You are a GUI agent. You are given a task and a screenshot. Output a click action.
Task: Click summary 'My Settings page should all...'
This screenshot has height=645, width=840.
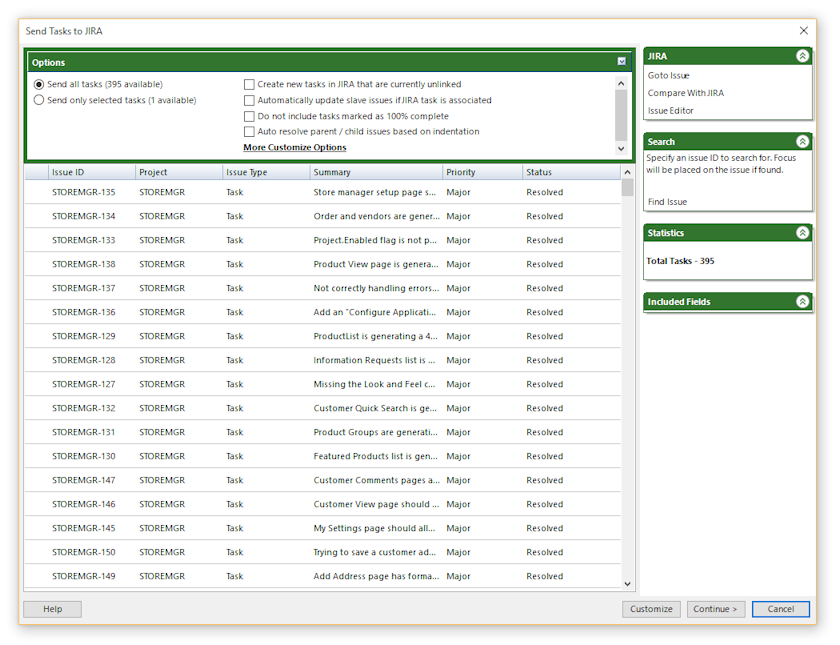pos(374,528)
